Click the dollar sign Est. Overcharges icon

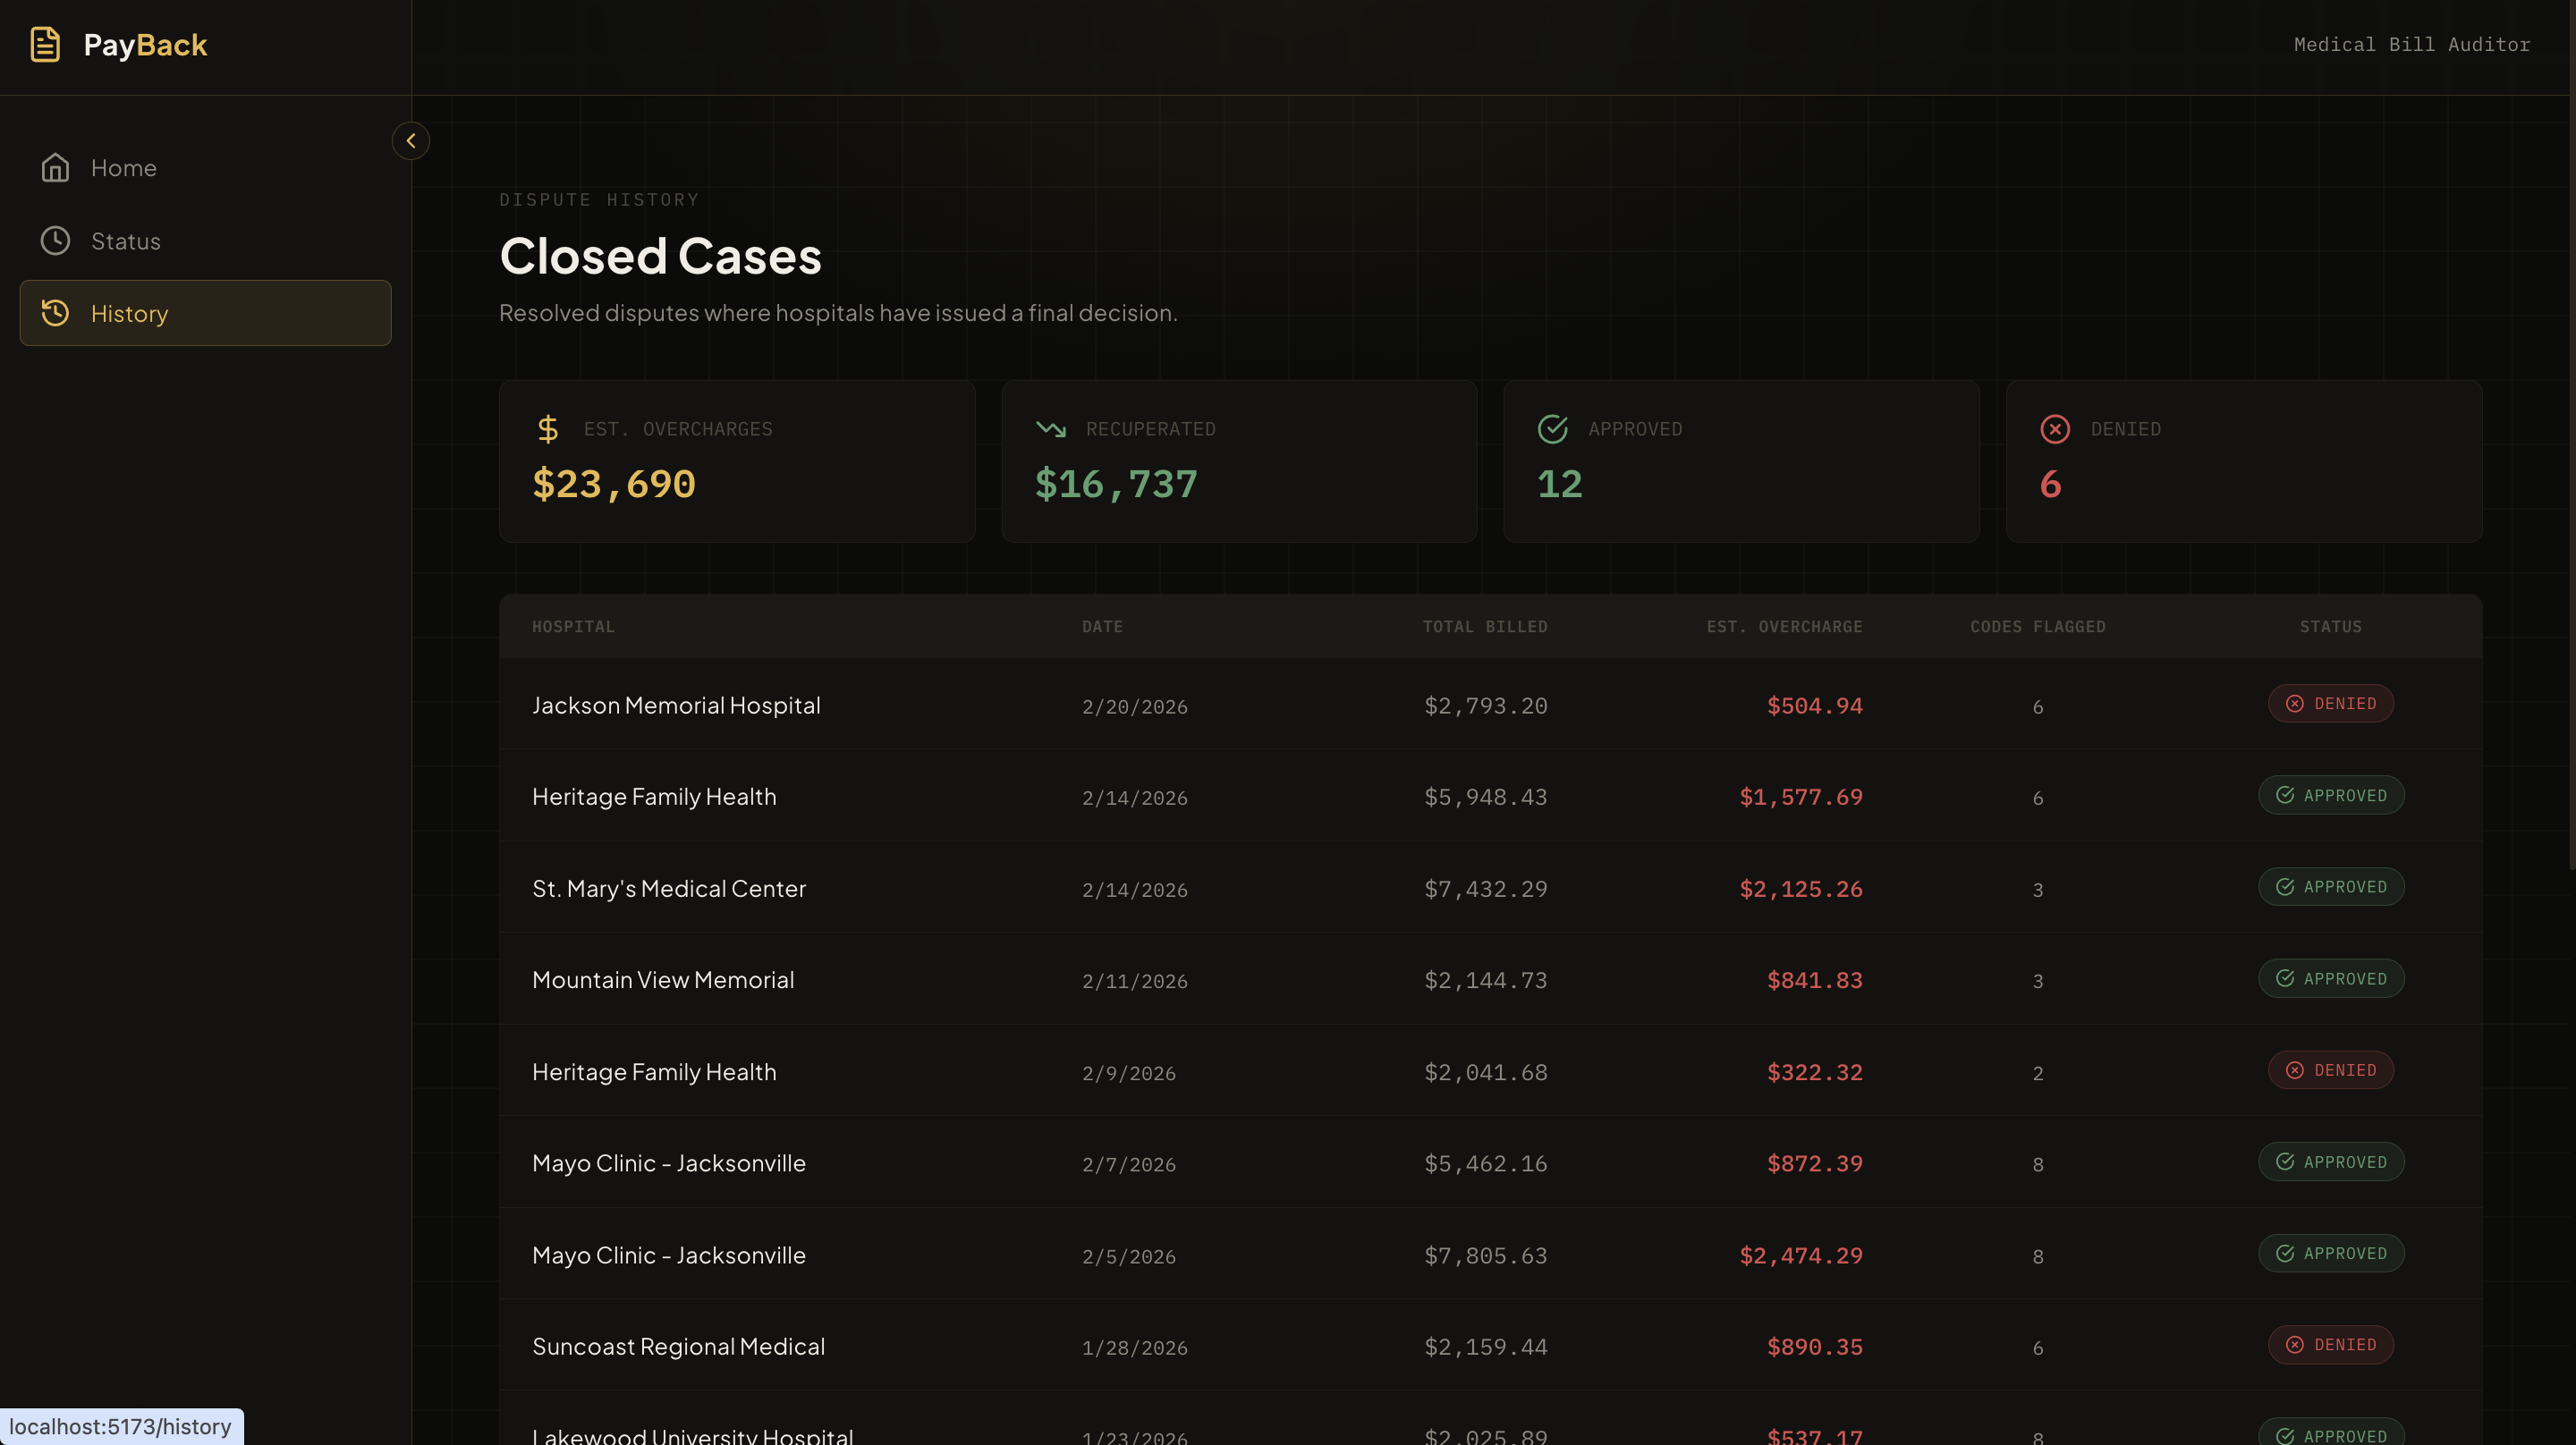pyautogui.click(x=547, y=429)
